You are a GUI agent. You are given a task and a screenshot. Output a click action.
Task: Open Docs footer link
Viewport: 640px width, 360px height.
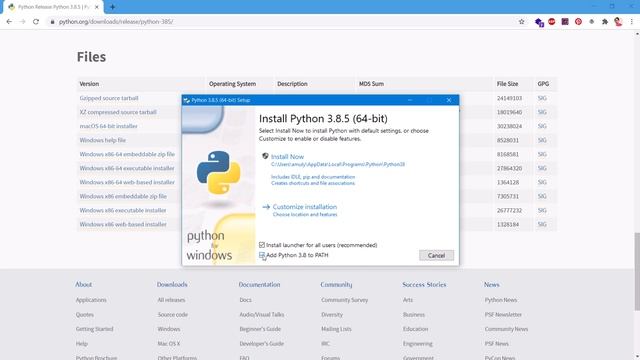click(245, 300)
